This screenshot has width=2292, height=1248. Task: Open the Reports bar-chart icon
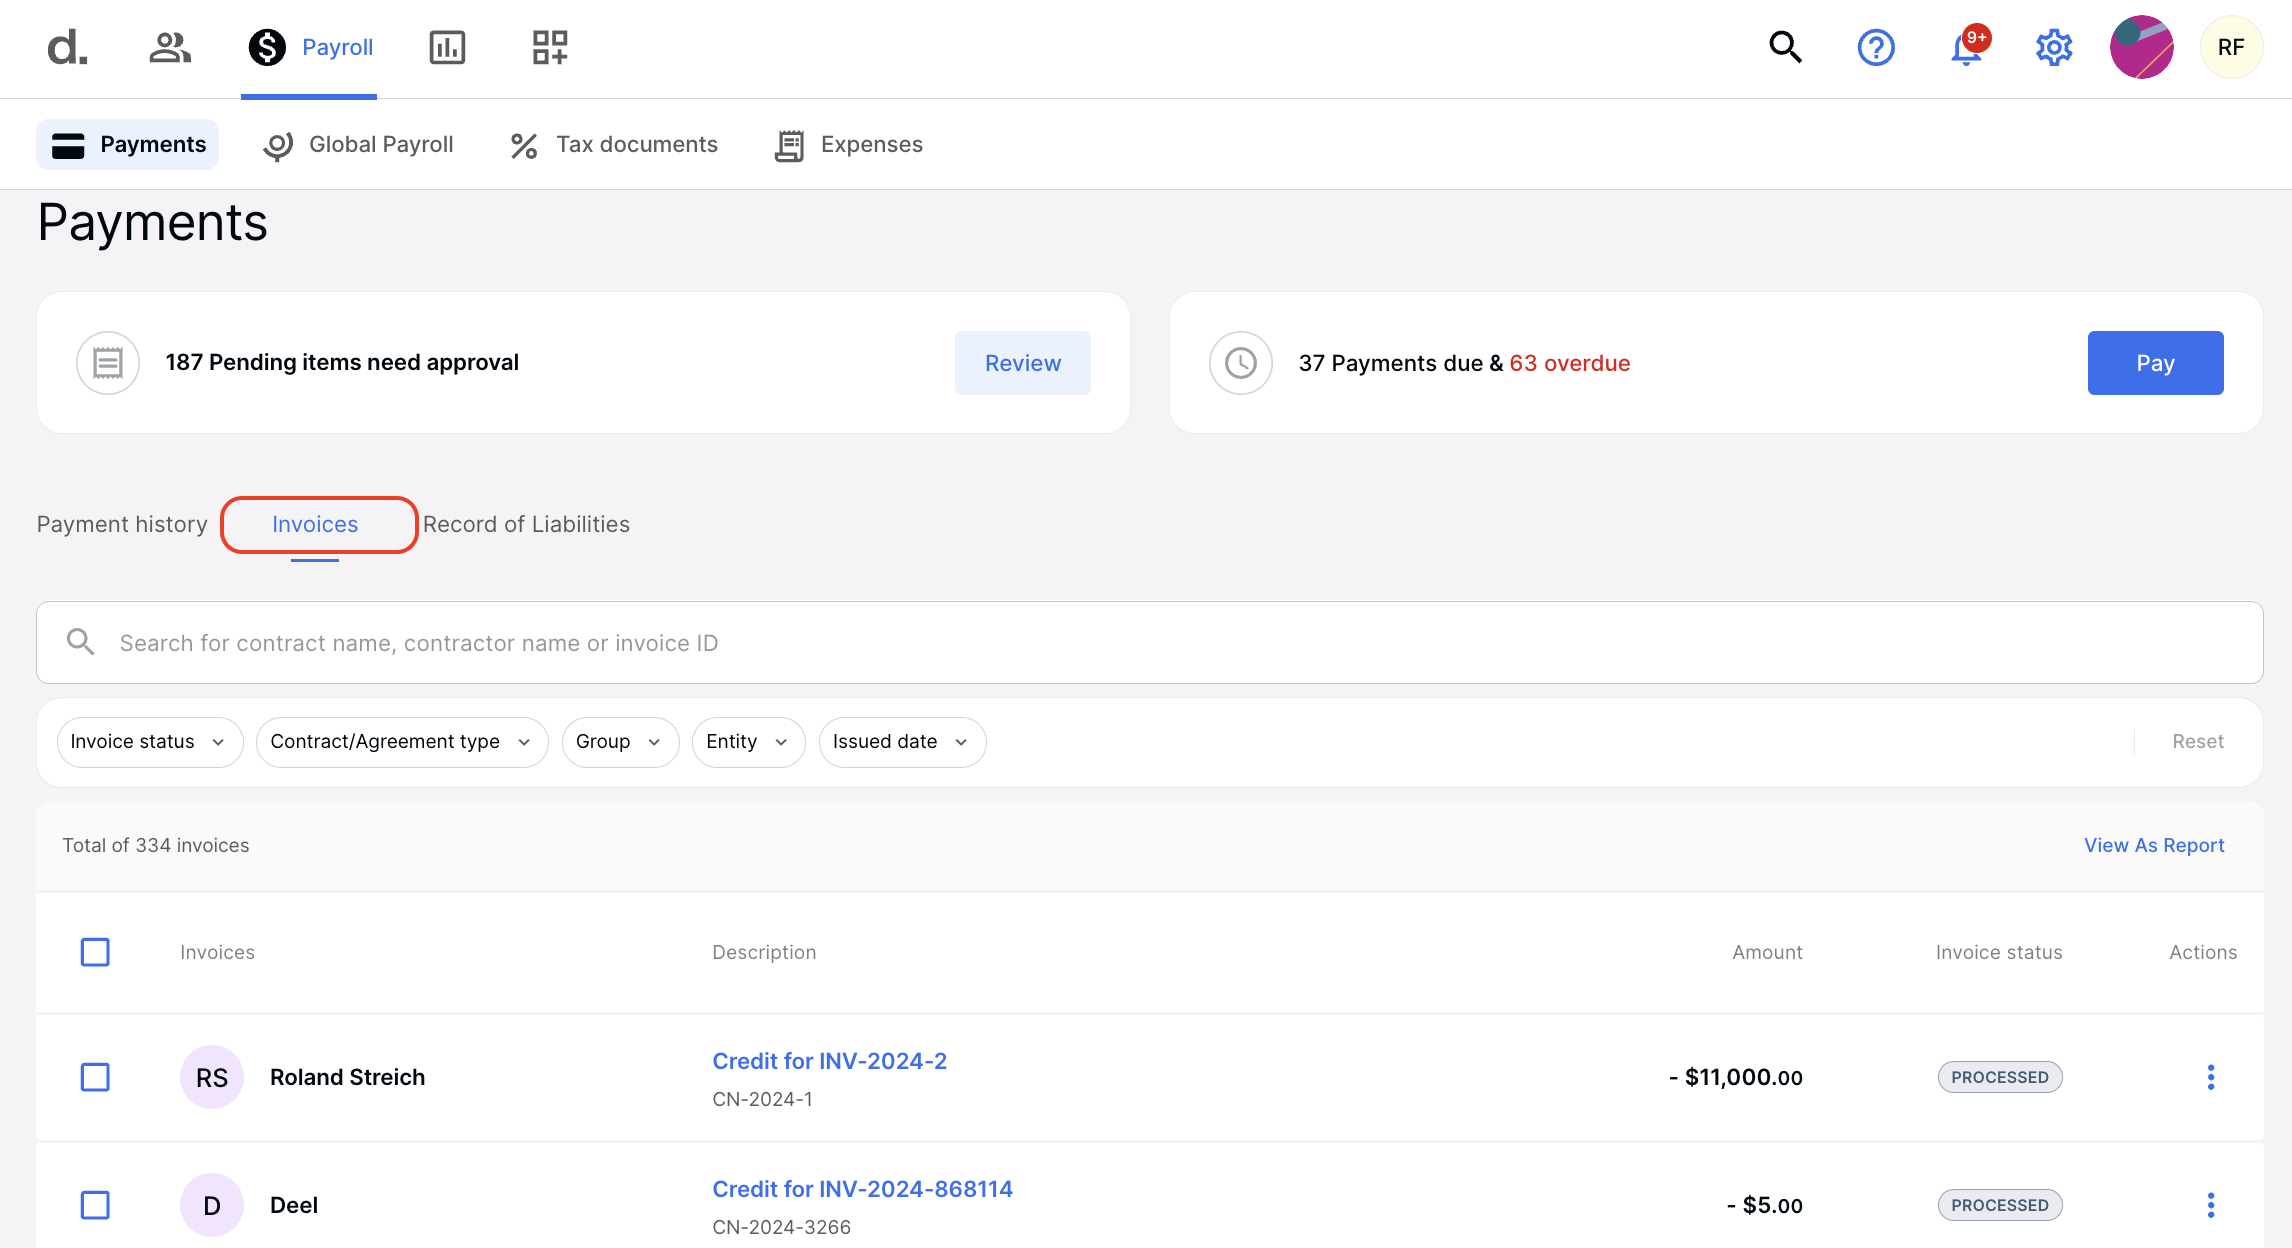(447, 46)
